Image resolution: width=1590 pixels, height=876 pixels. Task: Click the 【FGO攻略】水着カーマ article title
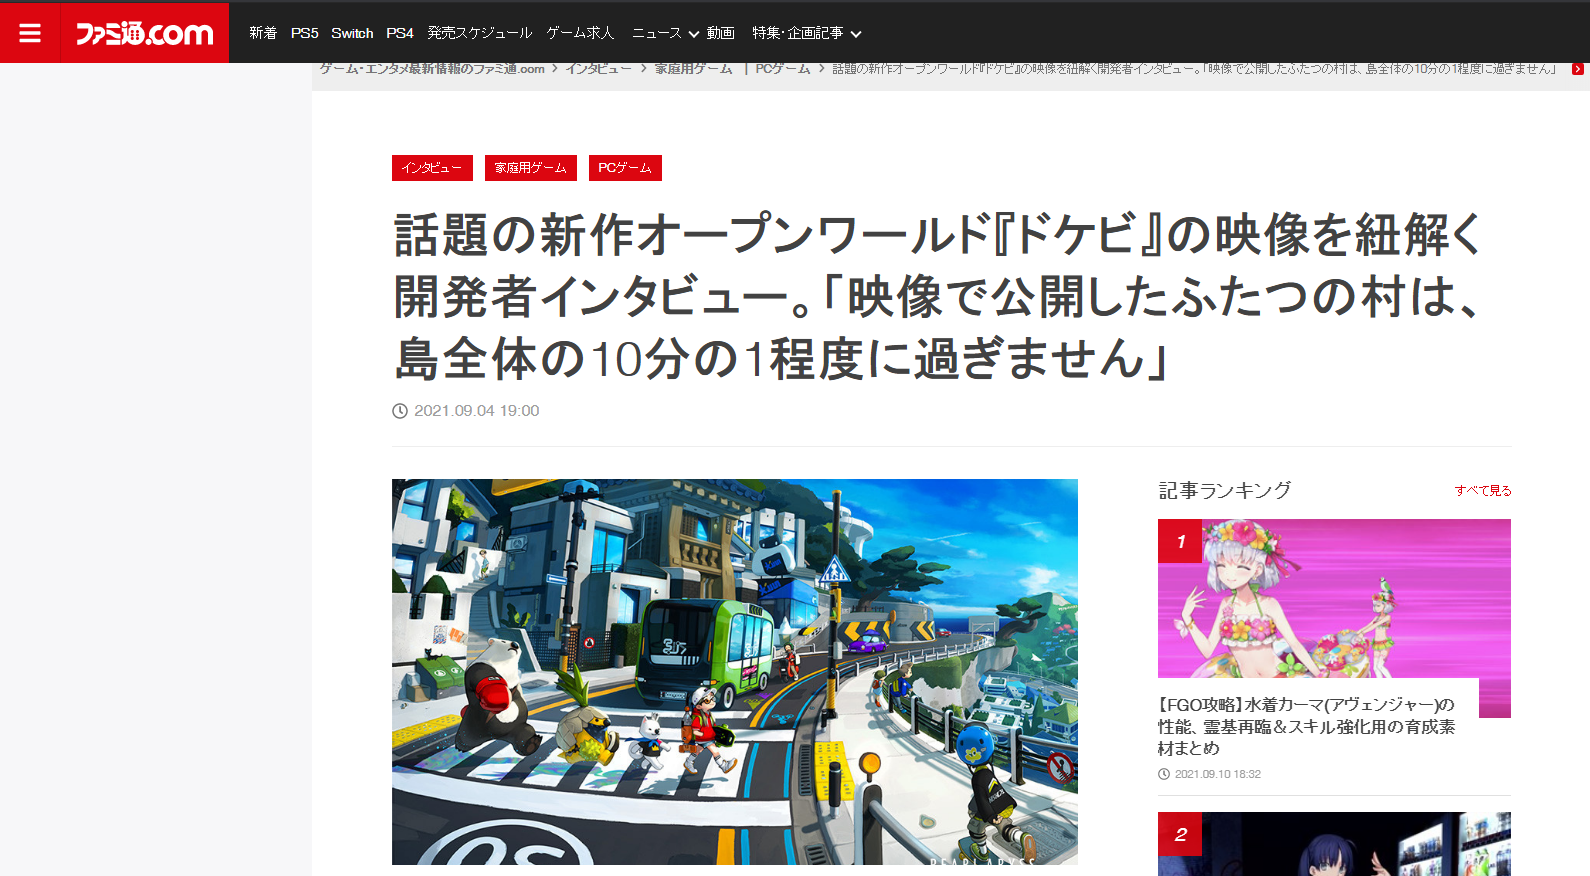(x=1306, y=726)
